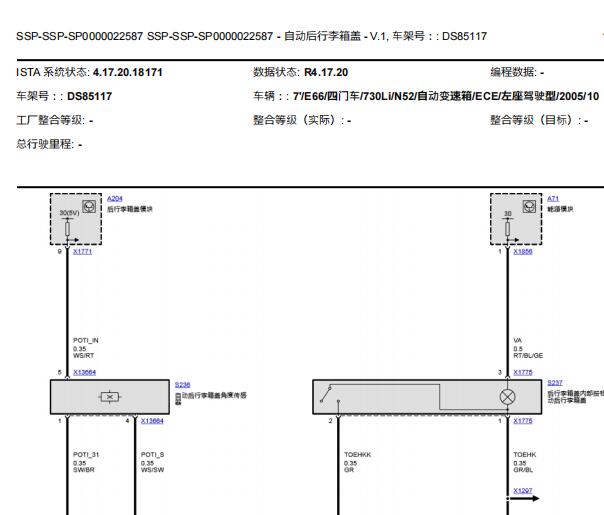This screenshot has height=515, width=604.
Task: Click fuse symbol in A204 module
Action: (x=67, y=229)
